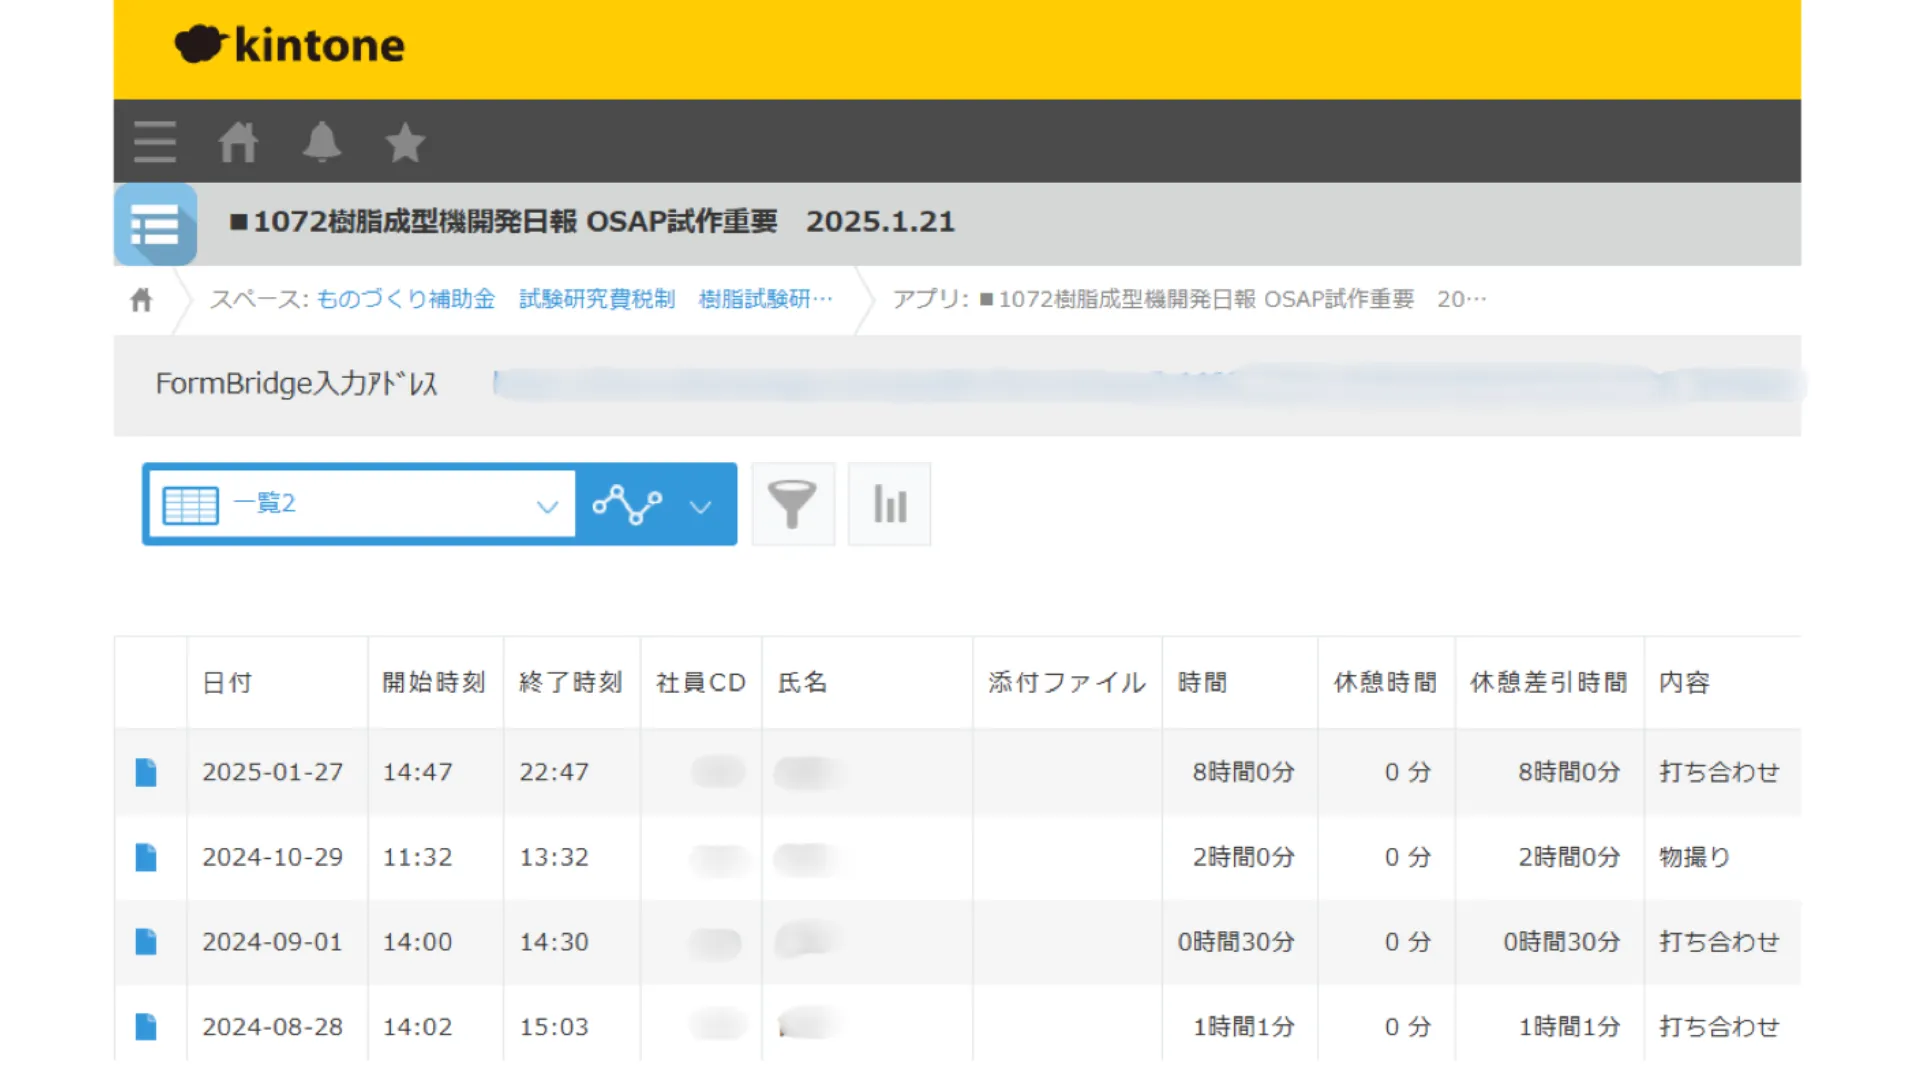Go to portal via home icon in dark toolbar

(x=238, y=142)
